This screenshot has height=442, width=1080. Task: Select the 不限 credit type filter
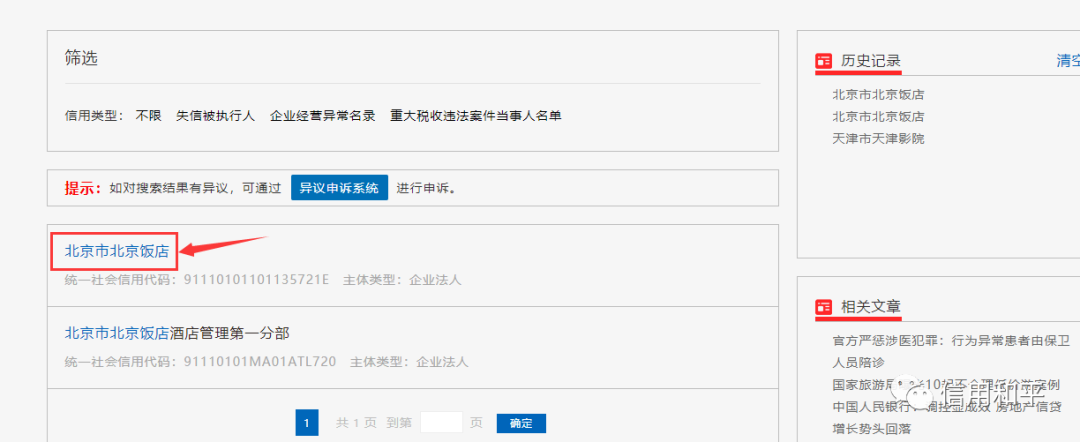pos(148,116)
